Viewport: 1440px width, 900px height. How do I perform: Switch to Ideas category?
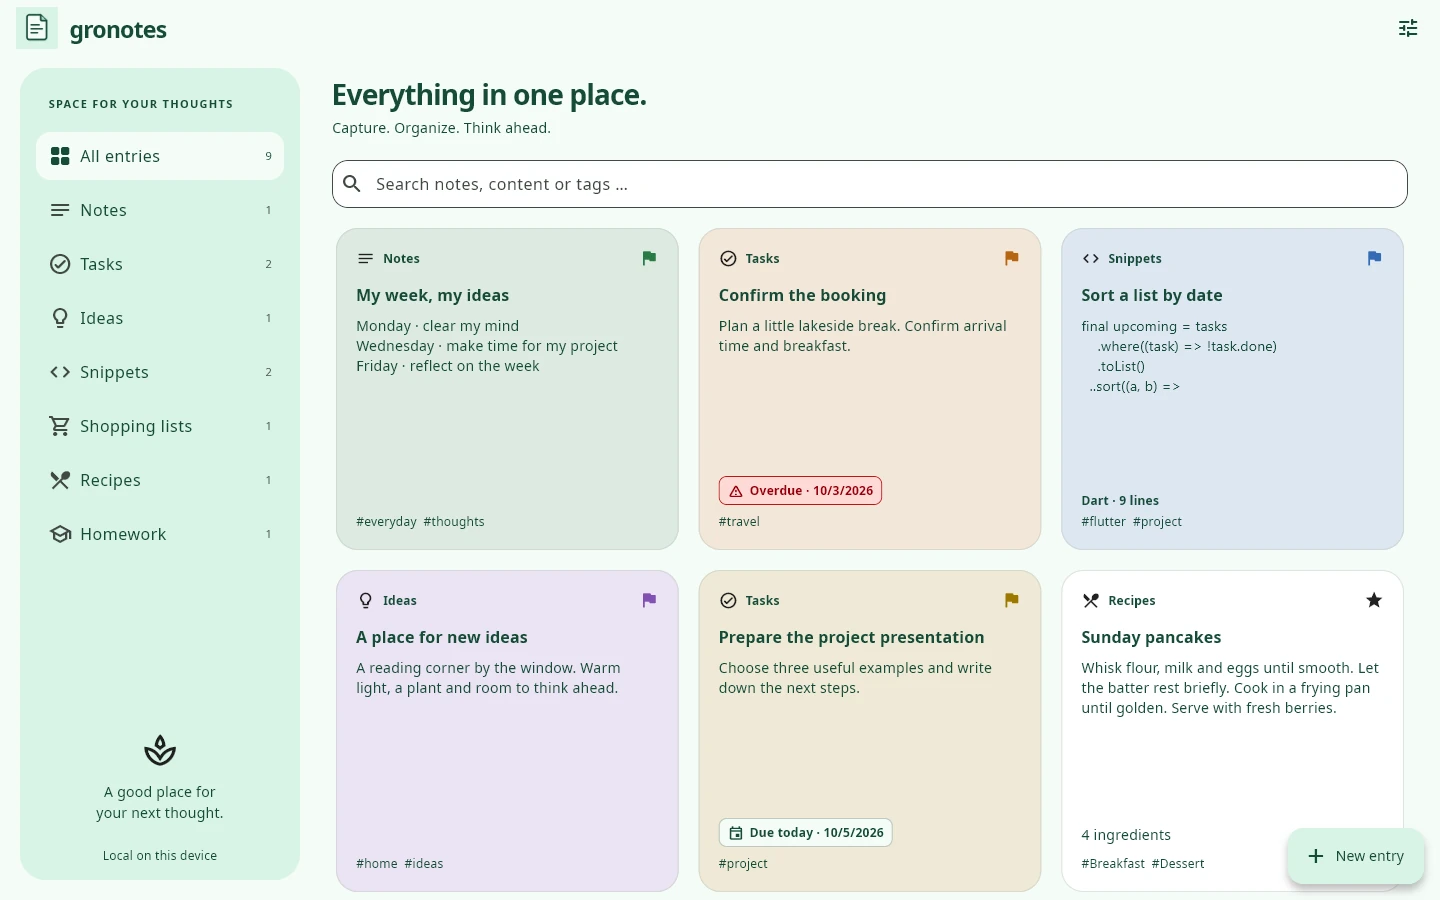(x=160, y=318)
